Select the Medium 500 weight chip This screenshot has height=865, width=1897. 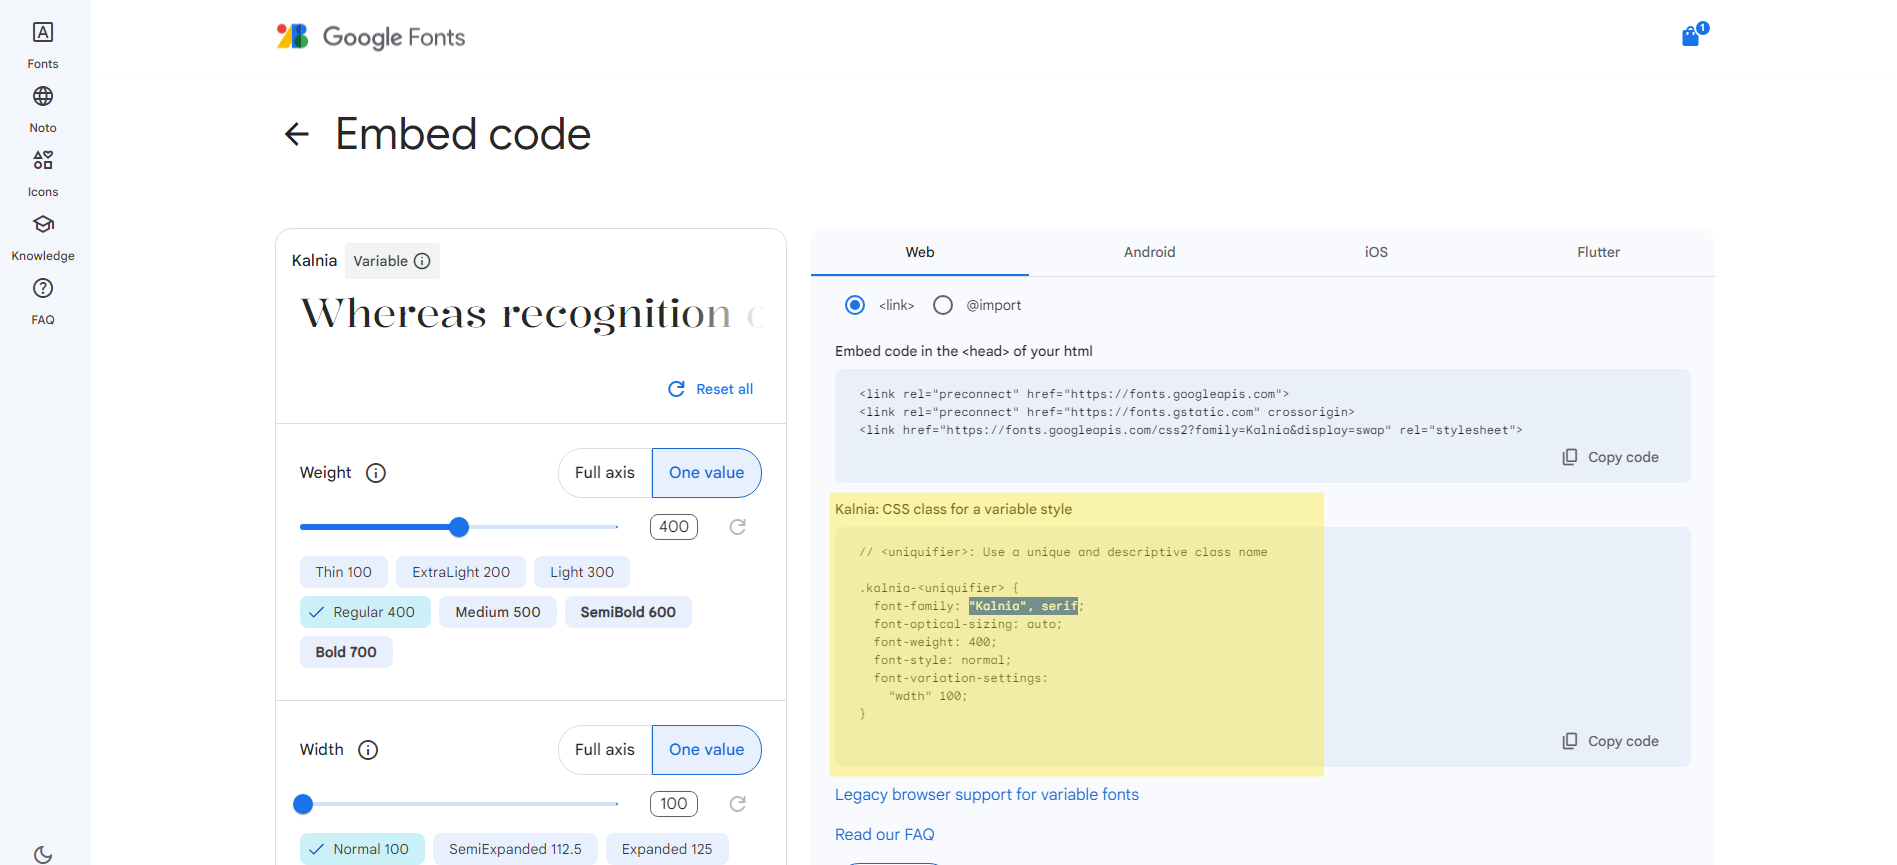pos(498,612)
